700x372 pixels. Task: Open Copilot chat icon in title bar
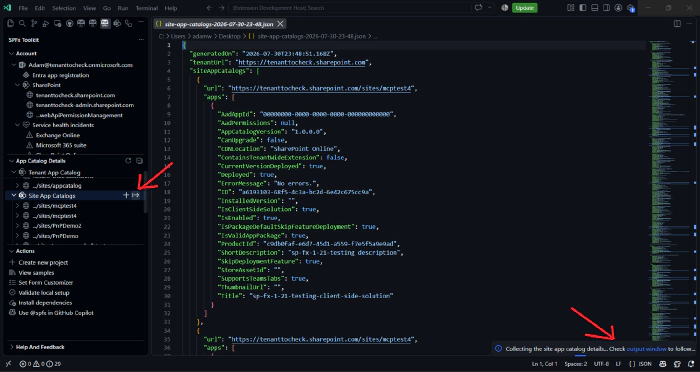tap(479, 8)
